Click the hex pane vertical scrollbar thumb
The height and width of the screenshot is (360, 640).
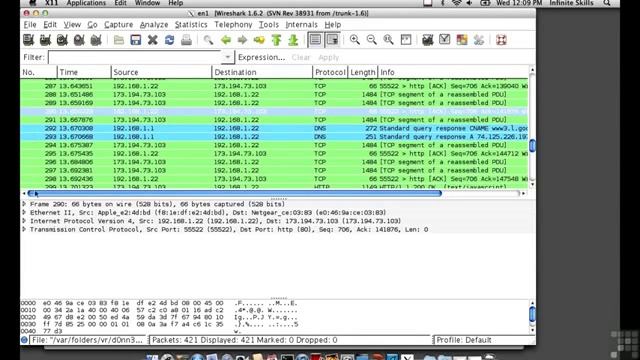[x=532, y=314]
